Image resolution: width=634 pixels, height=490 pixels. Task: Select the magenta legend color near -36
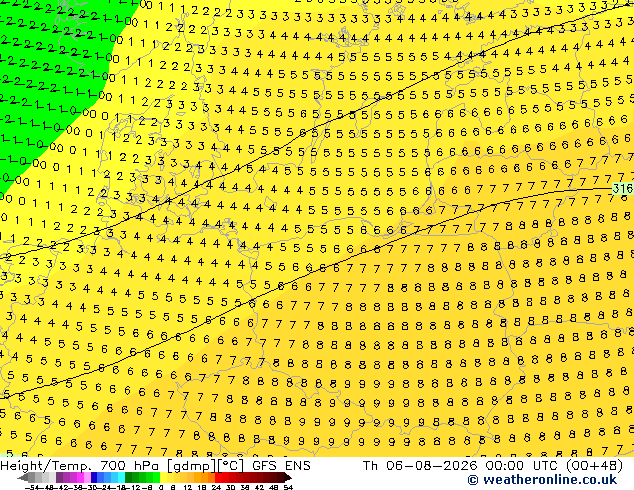tap(80, 477)
